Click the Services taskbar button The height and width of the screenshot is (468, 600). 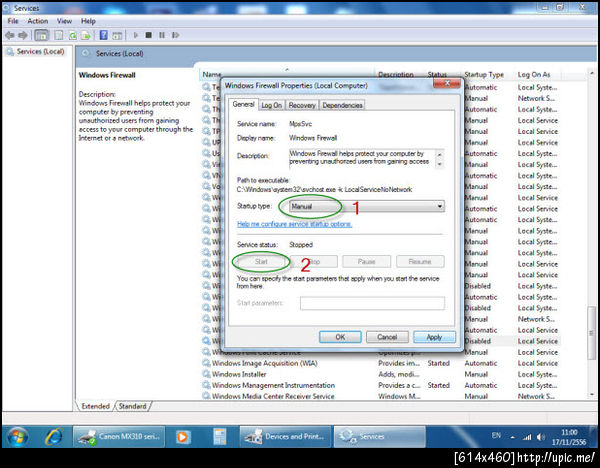pyautogui.click(x=380, y=437)
